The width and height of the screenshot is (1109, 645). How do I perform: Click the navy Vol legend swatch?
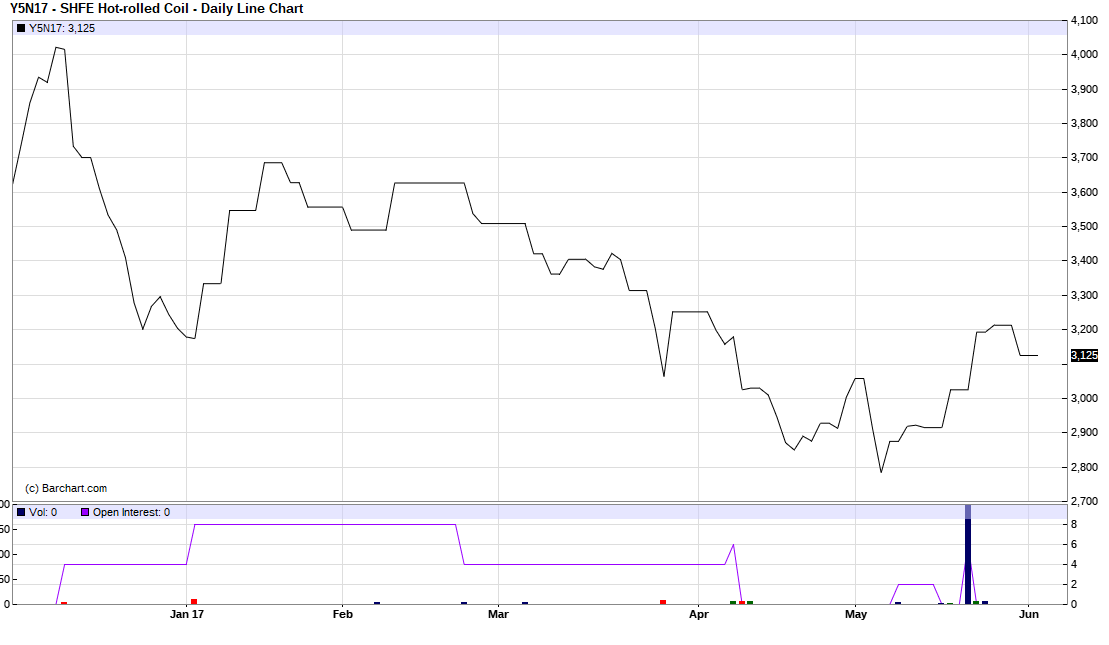coord(21,512)
